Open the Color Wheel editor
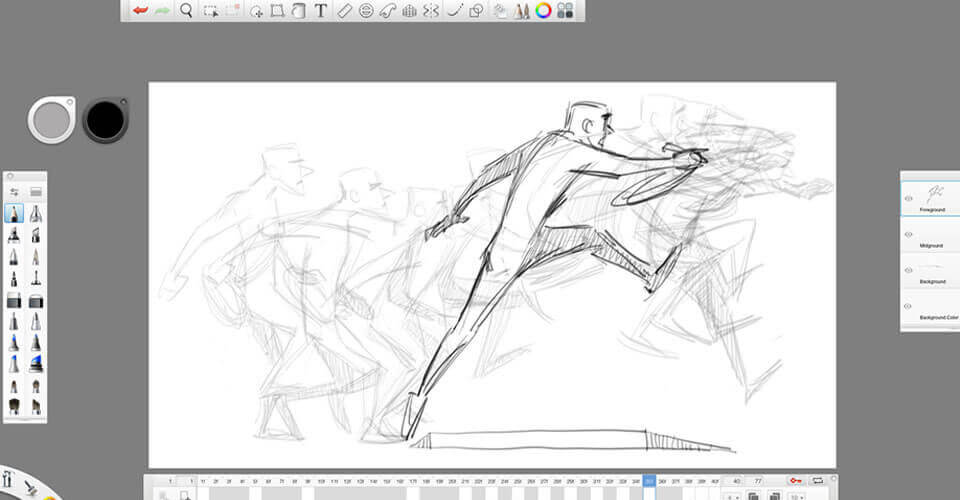Viewport: 960px width, 500px height. click(543, 11)
